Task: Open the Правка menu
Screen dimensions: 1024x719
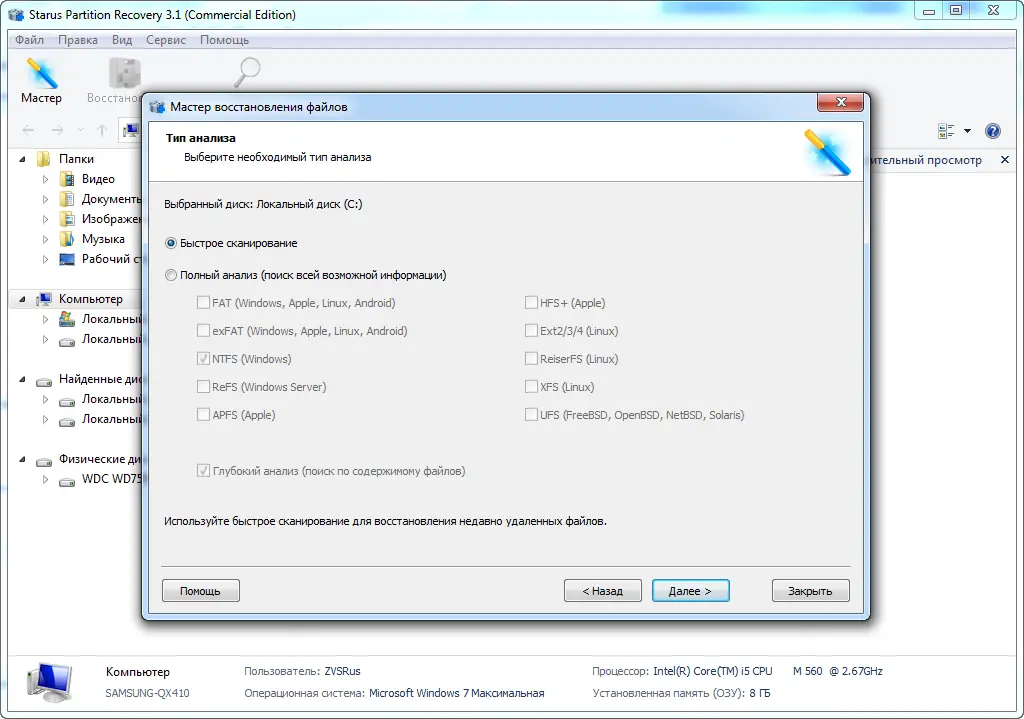Action: click(78, 40)
